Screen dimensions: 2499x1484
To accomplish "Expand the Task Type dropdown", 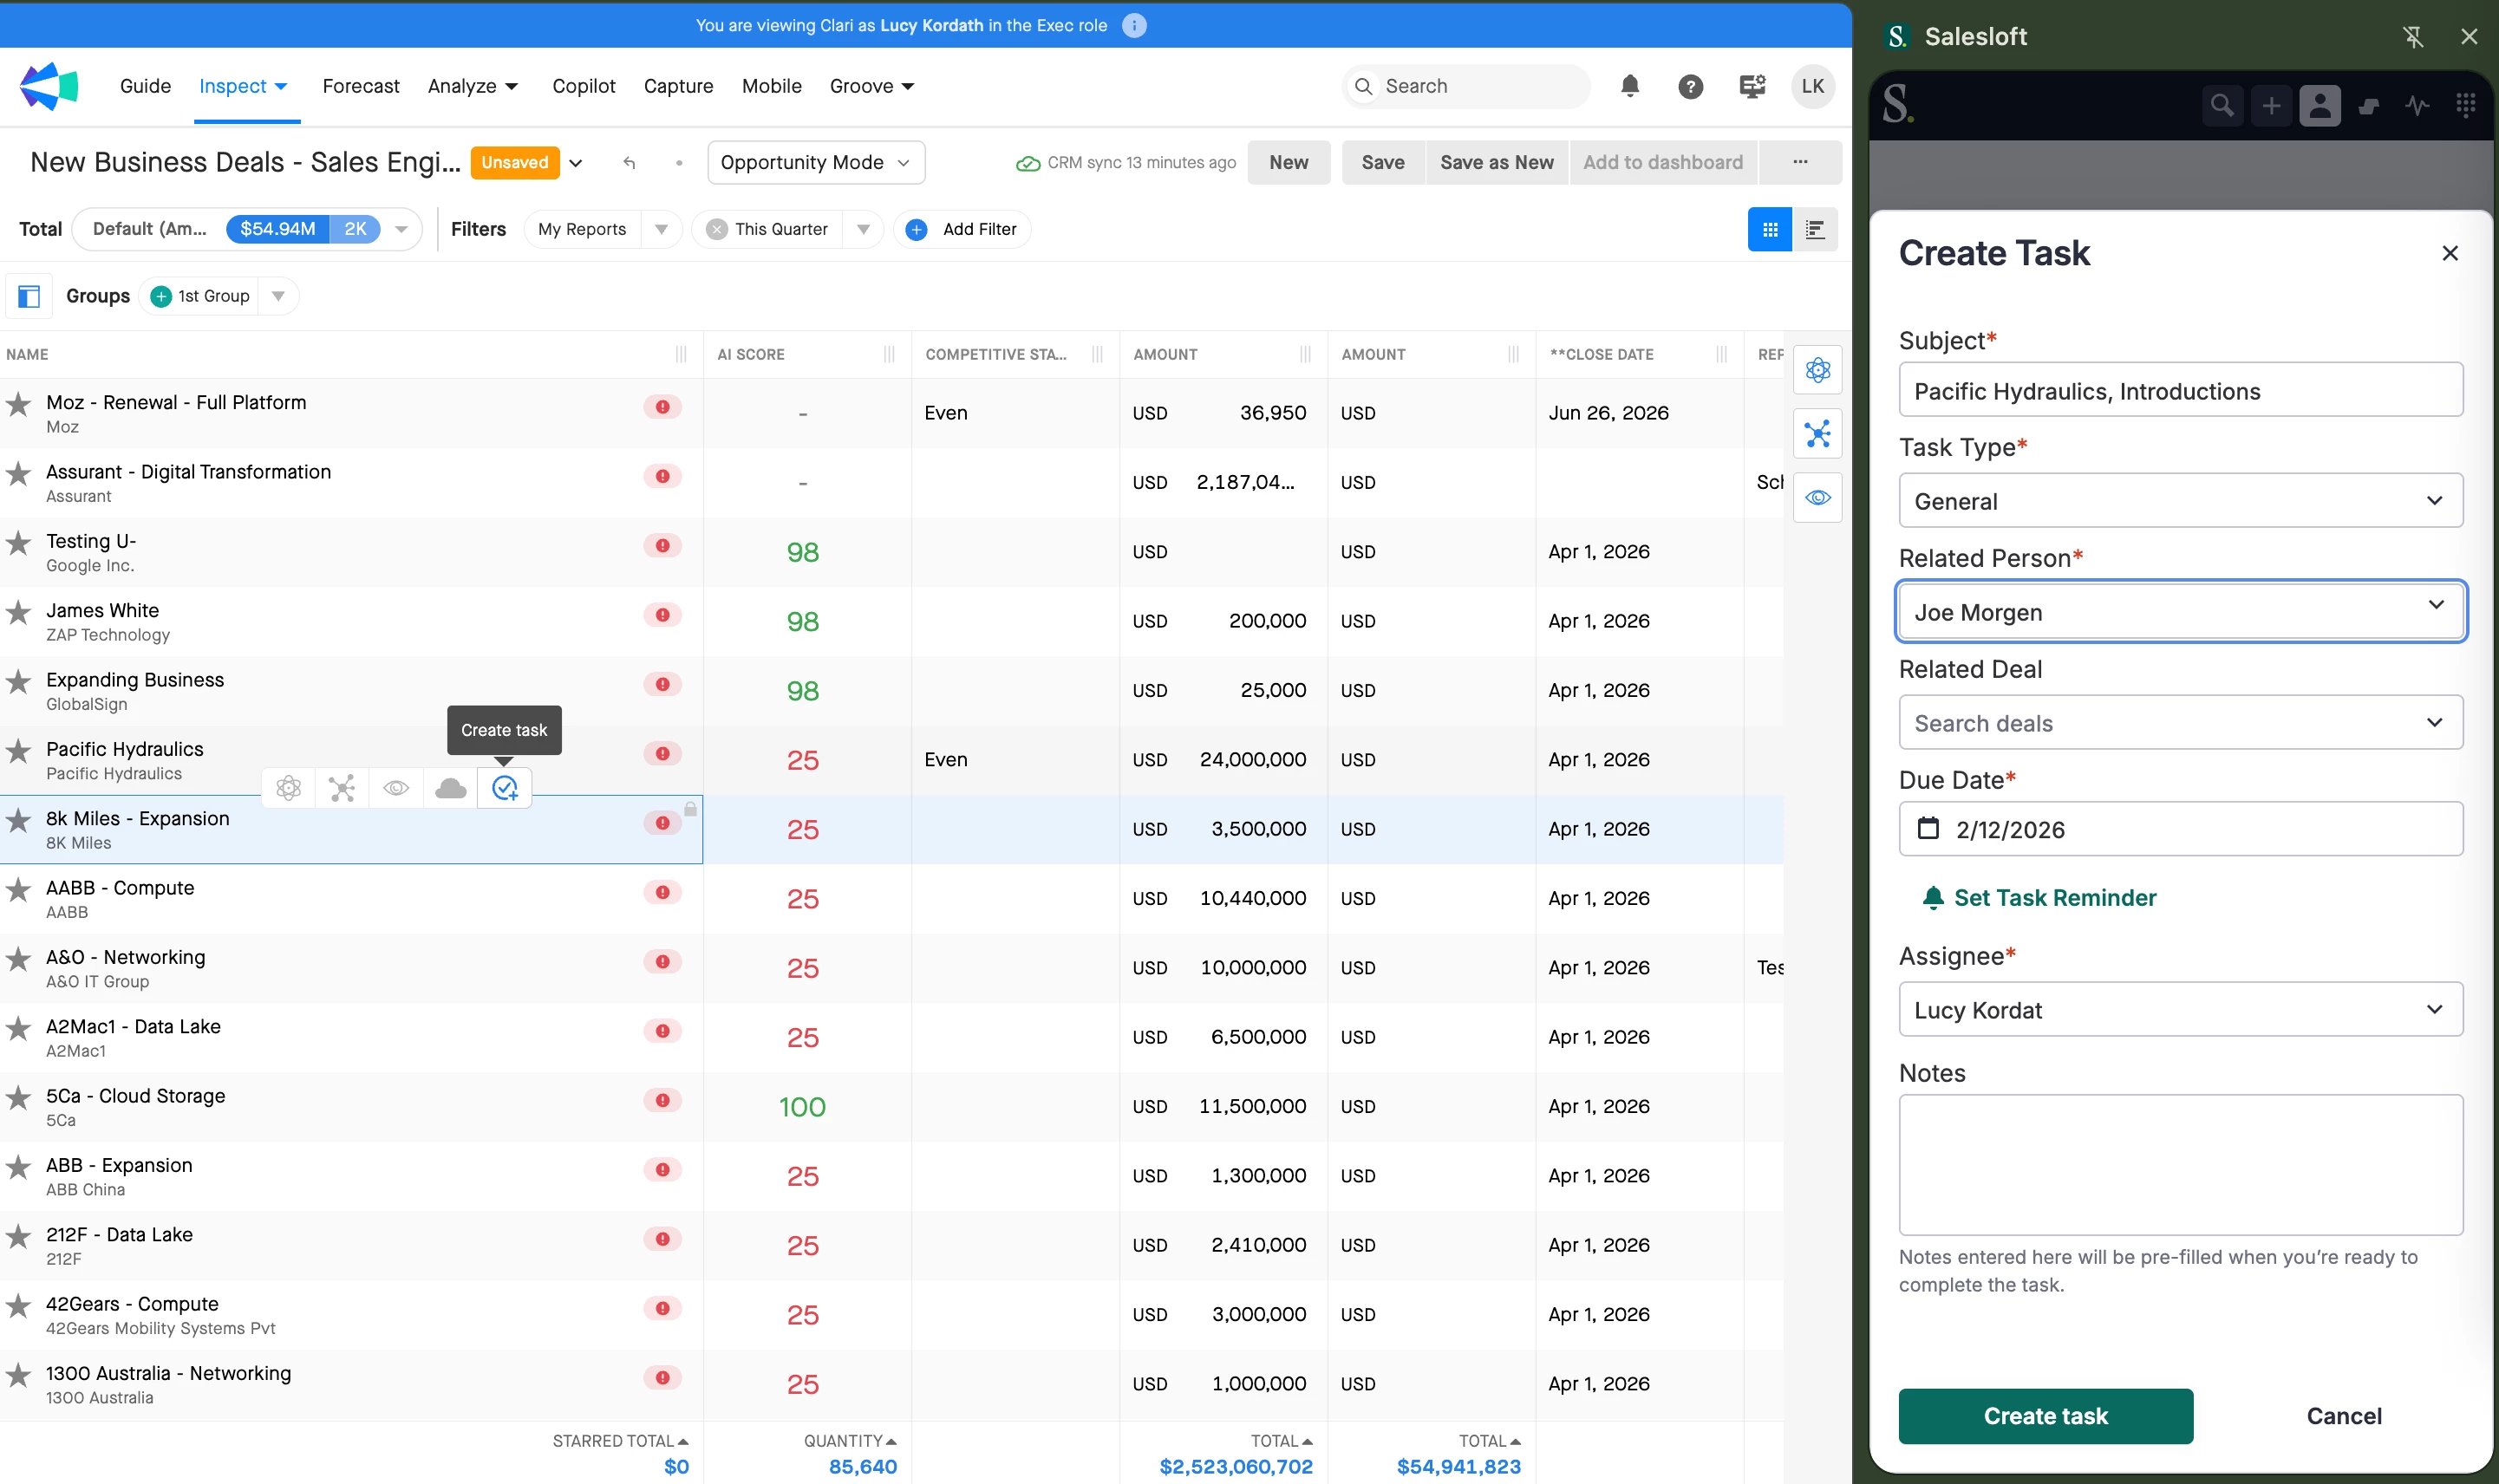I will coord(2180,500).
